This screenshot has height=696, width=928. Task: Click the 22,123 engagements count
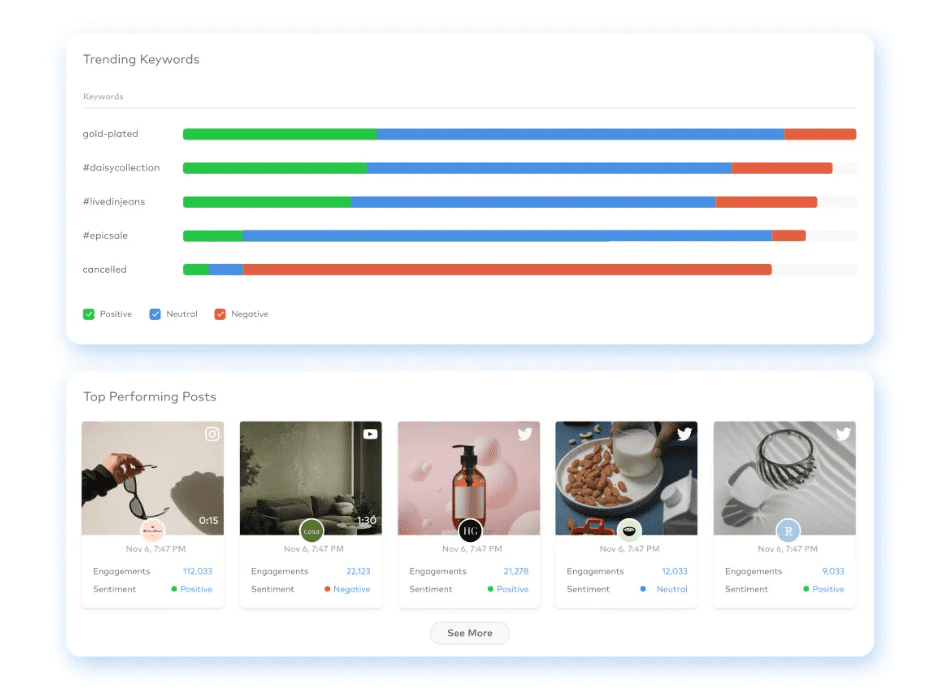pyautogui.click(x=358, y=572)
